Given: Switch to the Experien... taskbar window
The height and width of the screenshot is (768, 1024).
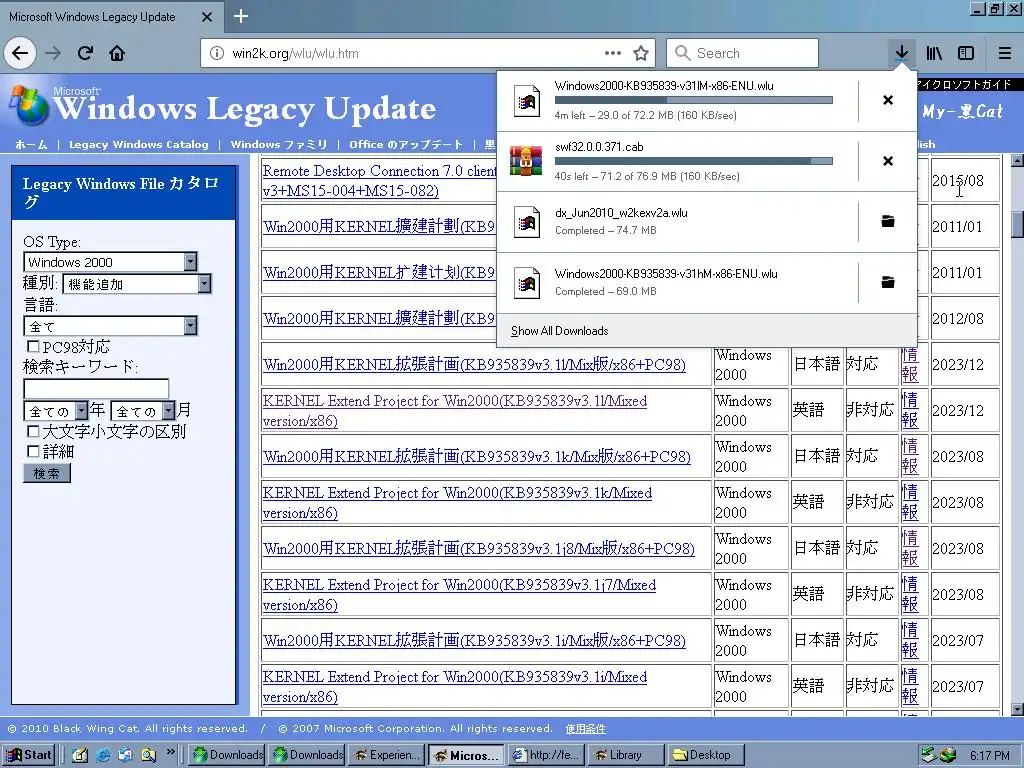Looking at the screenshot, I should (x=387, y=755).
